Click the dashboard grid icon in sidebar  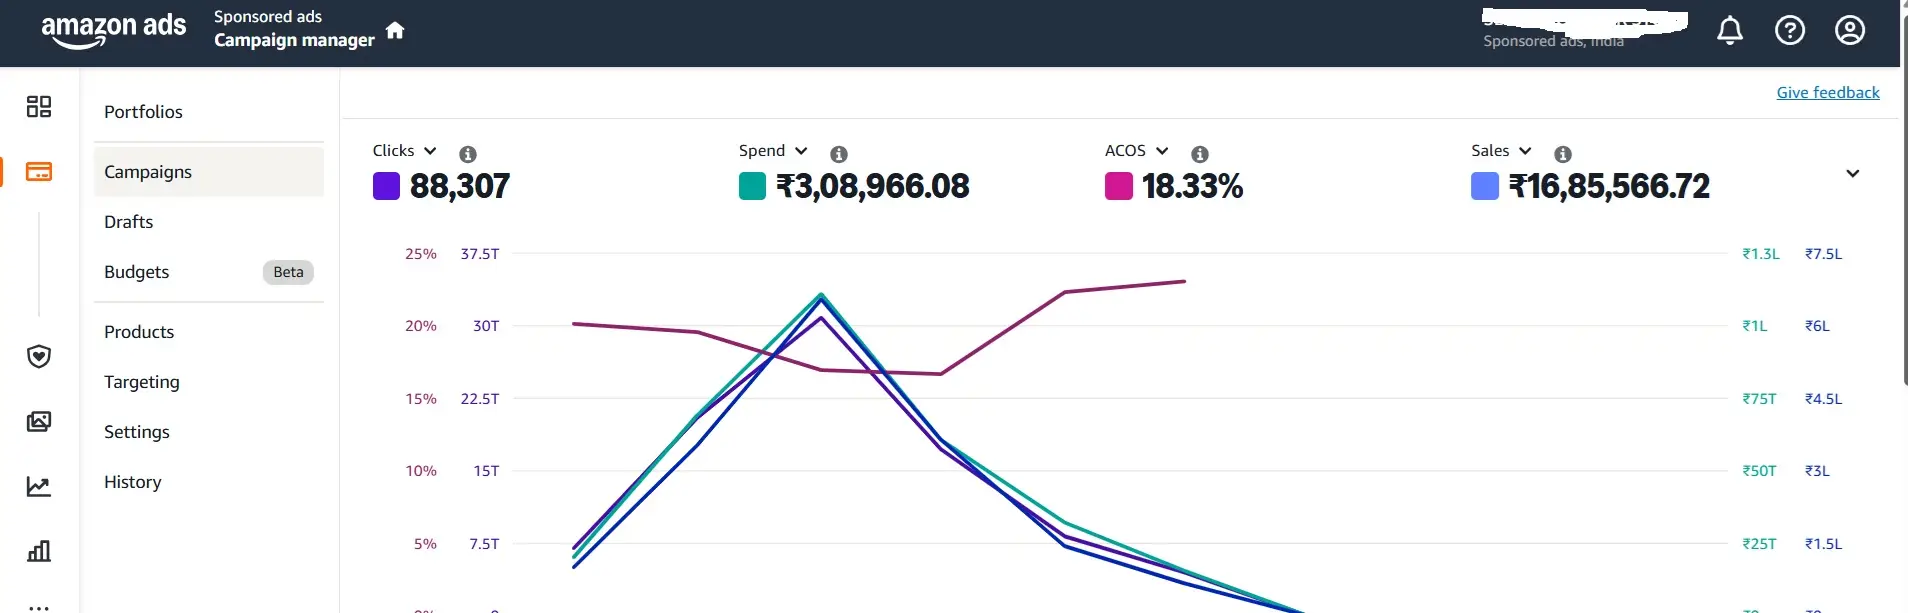[39, 107]
